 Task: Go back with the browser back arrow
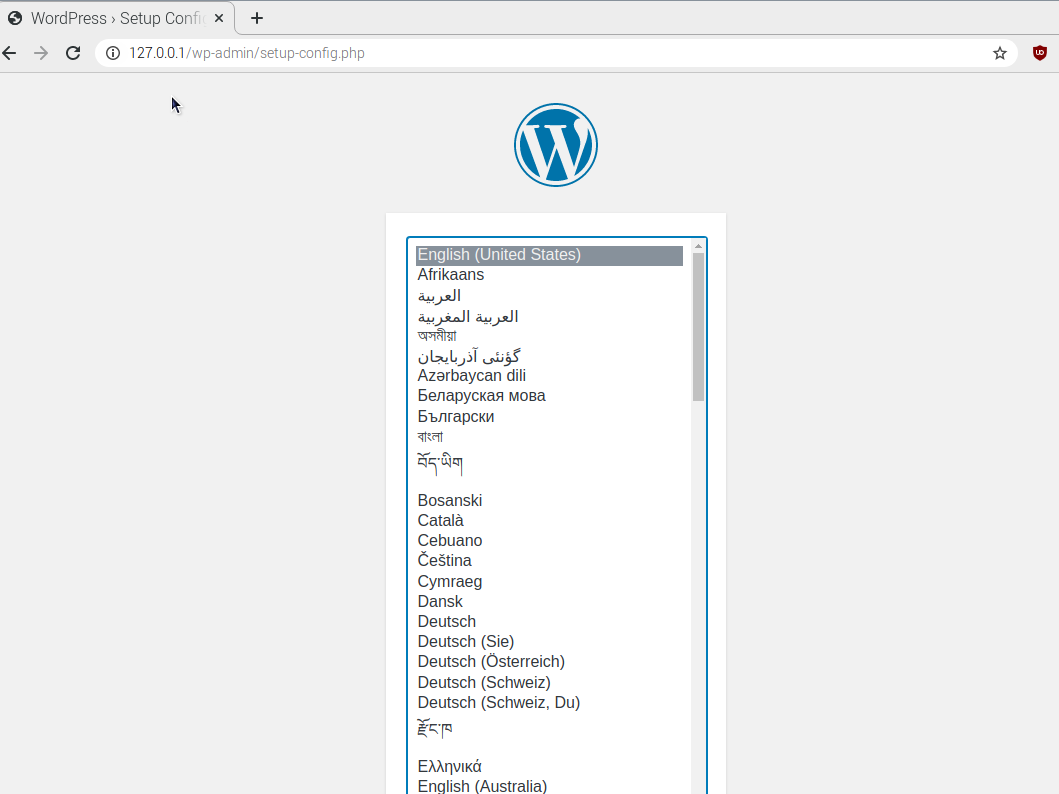9,53
